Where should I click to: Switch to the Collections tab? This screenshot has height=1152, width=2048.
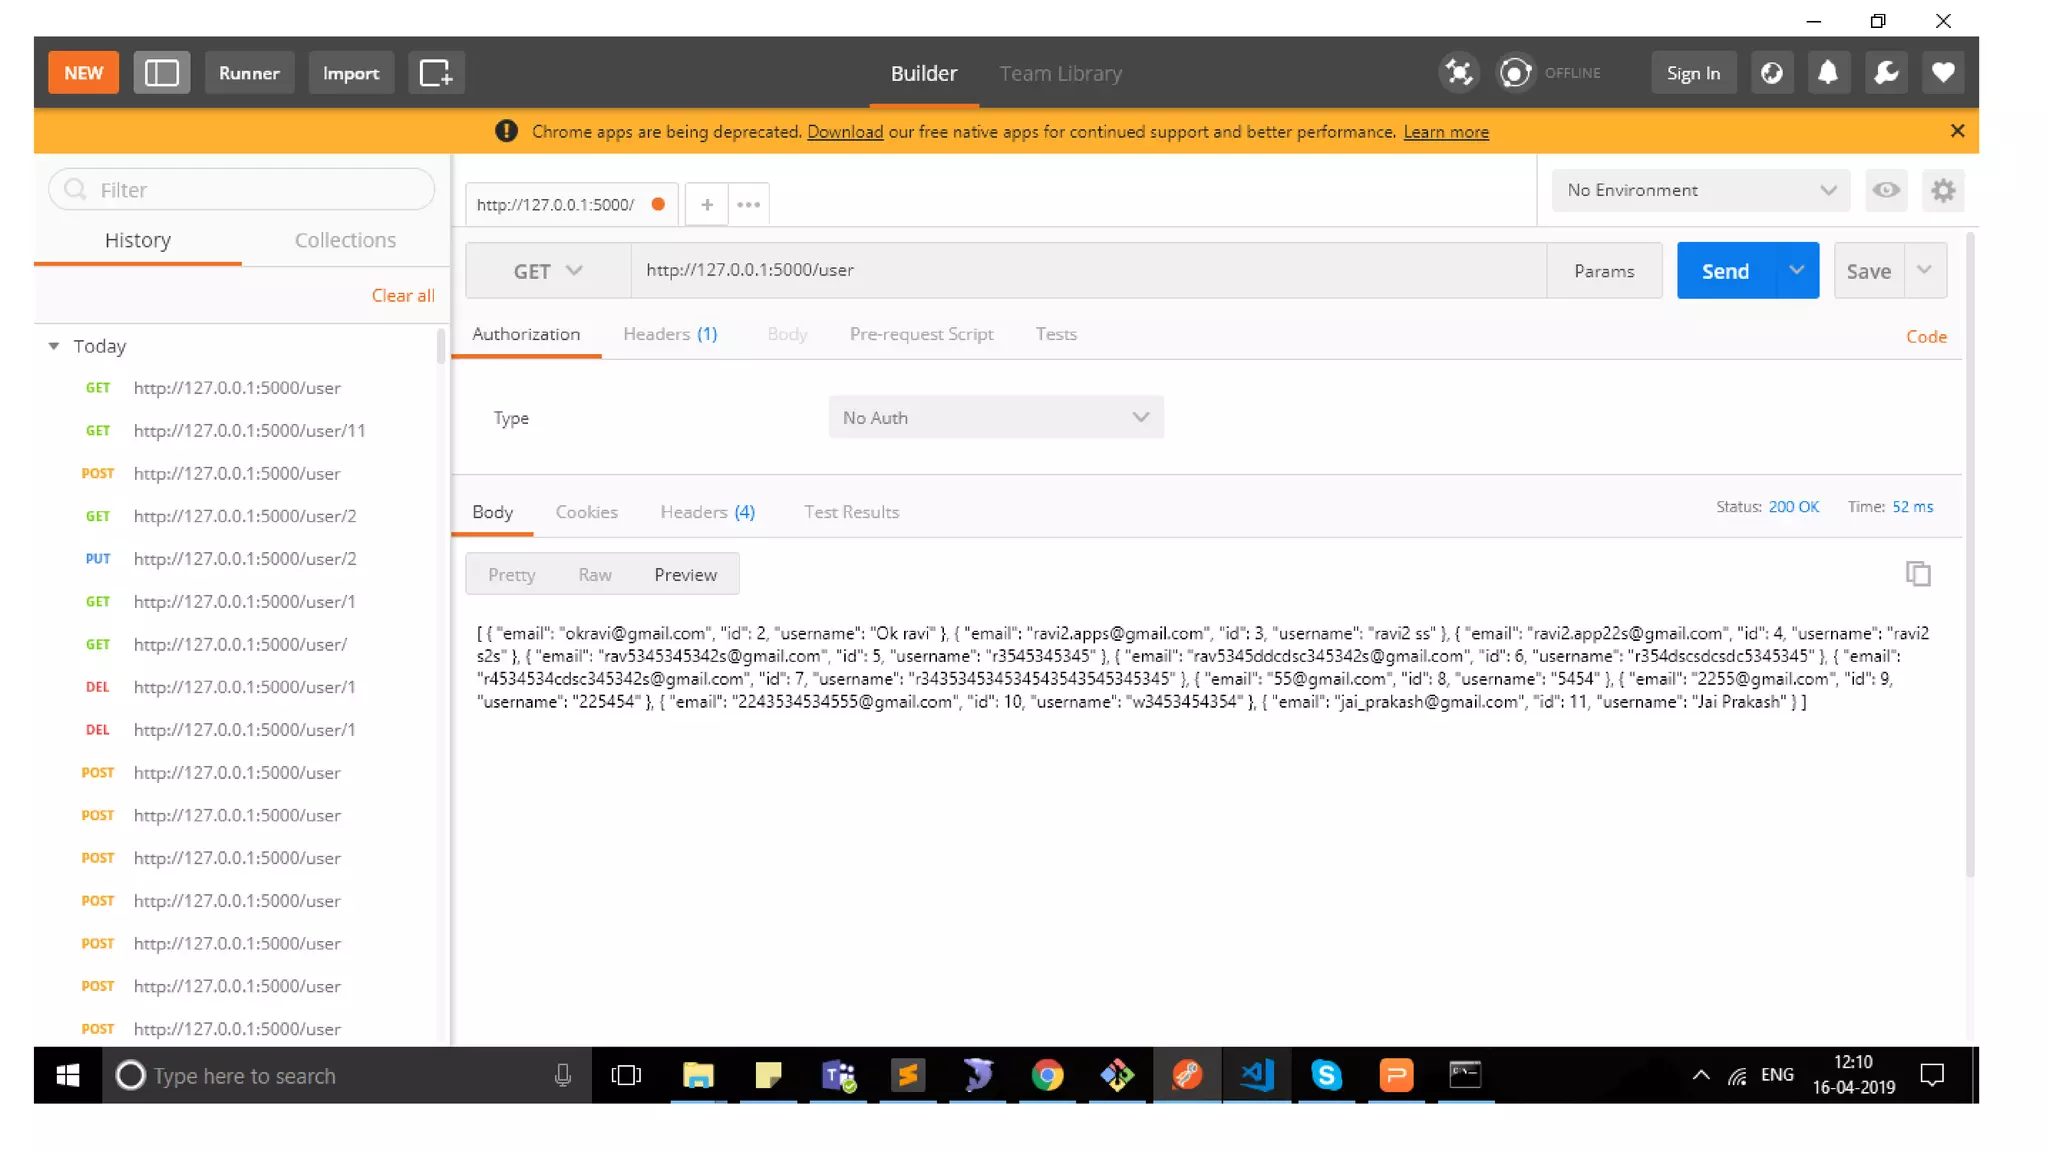[345, 240]
